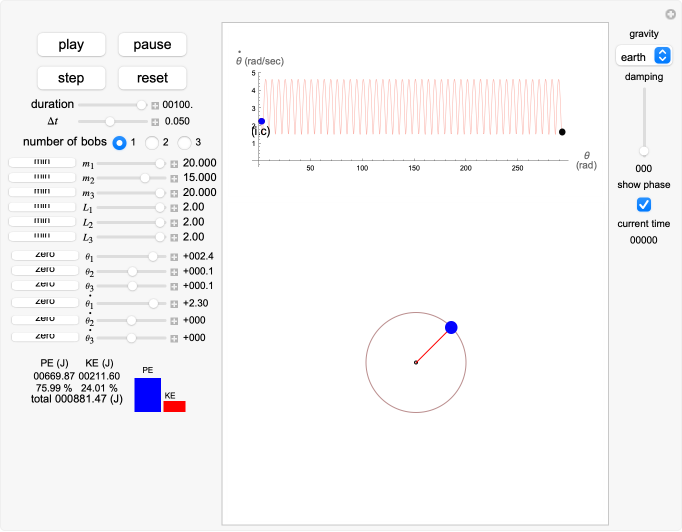Click zero button for angle θ3
Screen dimensions: 682x532
point(45,285)
